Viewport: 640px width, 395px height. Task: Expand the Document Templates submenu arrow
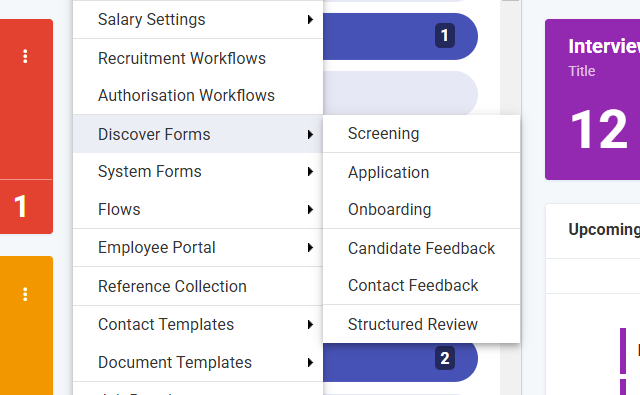point(310,362)
